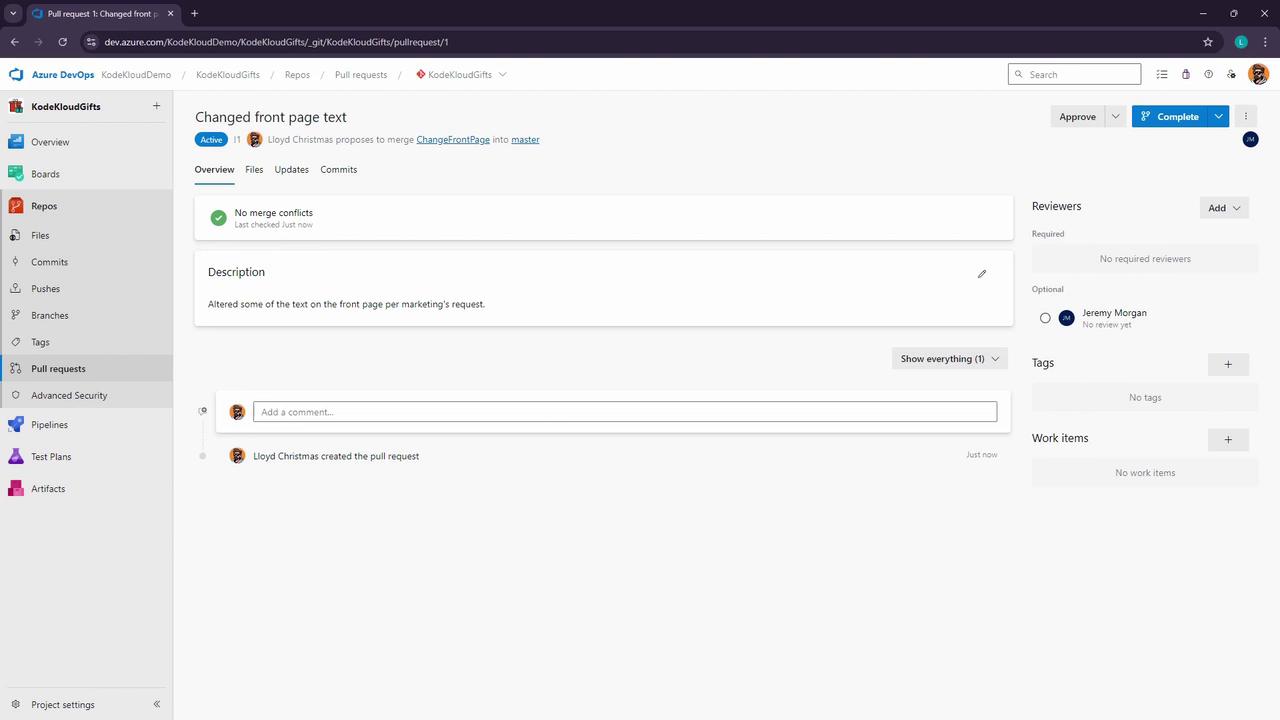Open the Overview sidebar icon
Viewport: 1280px width, 720px height.
point(16,142)
